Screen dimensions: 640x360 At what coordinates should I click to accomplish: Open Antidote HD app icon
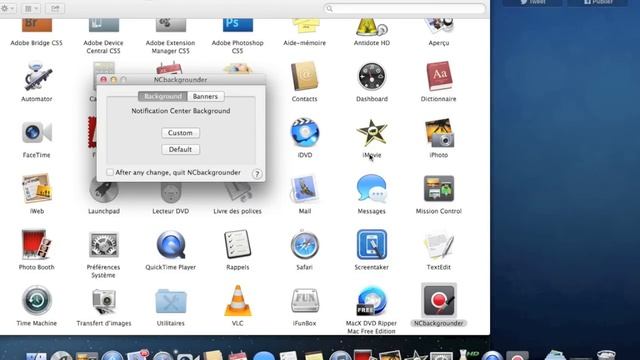[x=371, y=26]
